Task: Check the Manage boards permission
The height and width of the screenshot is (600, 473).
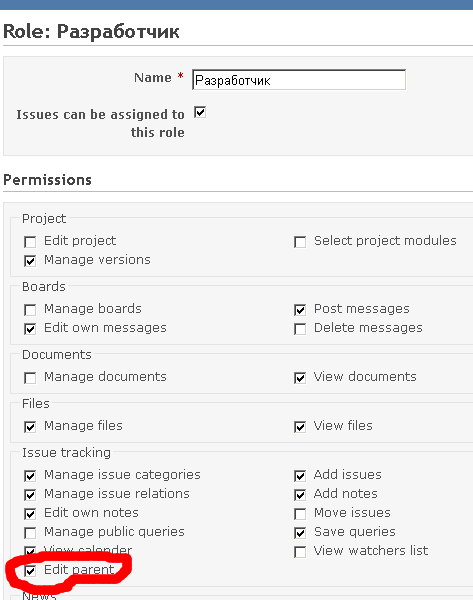Action: tap(30, 310)
